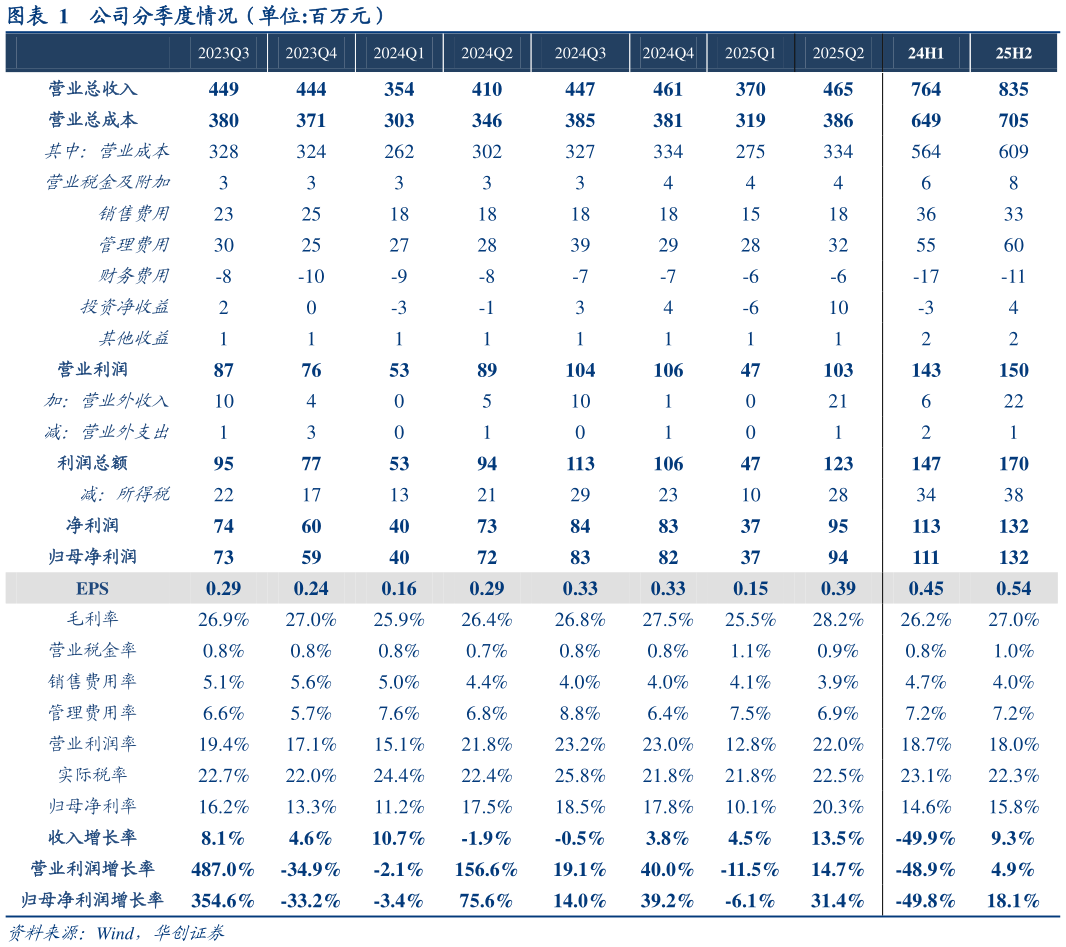Select the 营业利润增长率 value 487.0%
Screen dimensions: 1066x947
pyautogui.click(x=224, y=869)
